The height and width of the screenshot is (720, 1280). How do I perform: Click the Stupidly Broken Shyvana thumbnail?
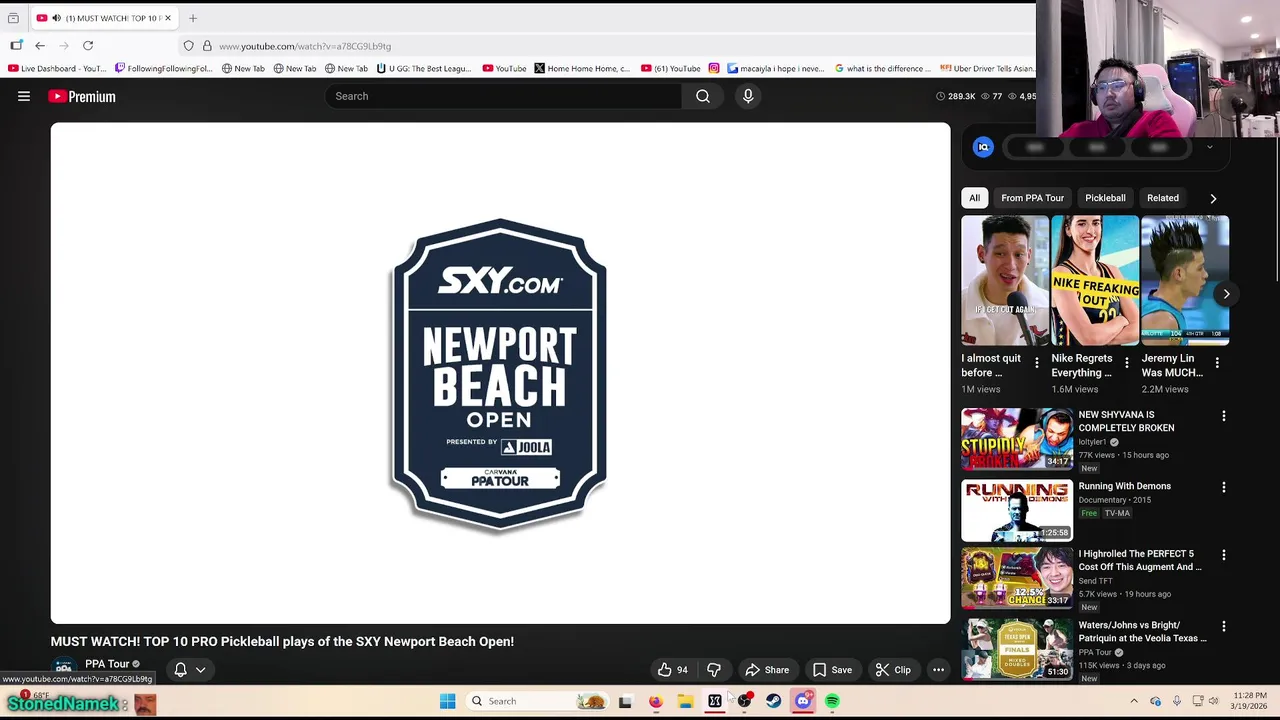click(1017, 439)
